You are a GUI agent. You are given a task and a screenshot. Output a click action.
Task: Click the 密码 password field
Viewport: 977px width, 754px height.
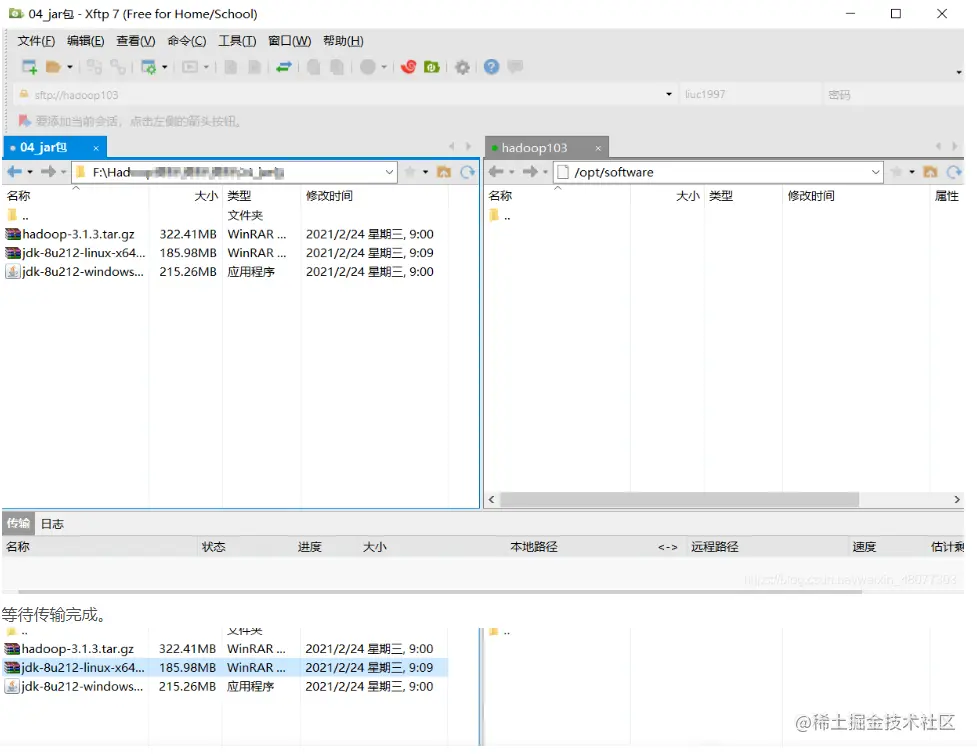[x=893, y=95]
